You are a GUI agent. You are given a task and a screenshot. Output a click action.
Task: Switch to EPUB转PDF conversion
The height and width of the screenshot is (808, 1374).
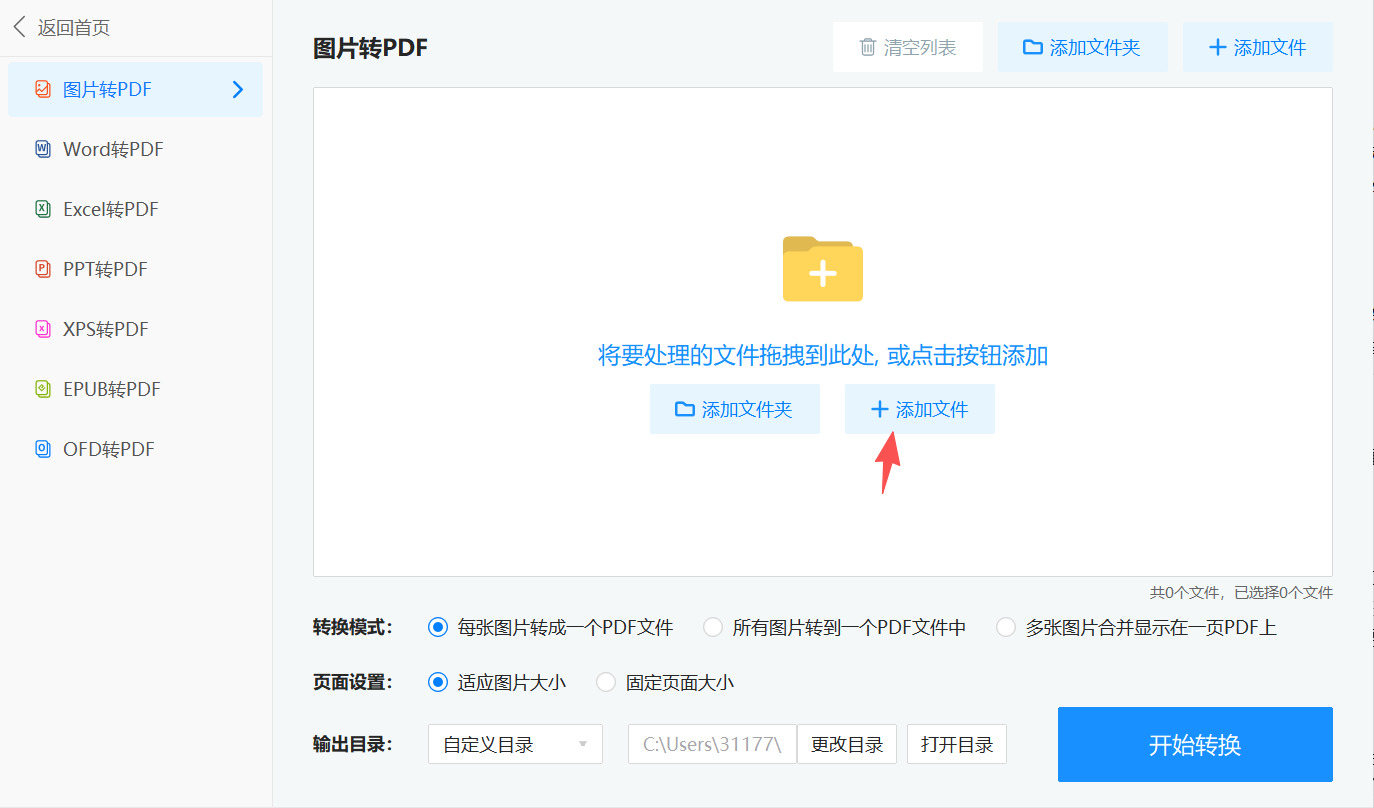[109, 389]
